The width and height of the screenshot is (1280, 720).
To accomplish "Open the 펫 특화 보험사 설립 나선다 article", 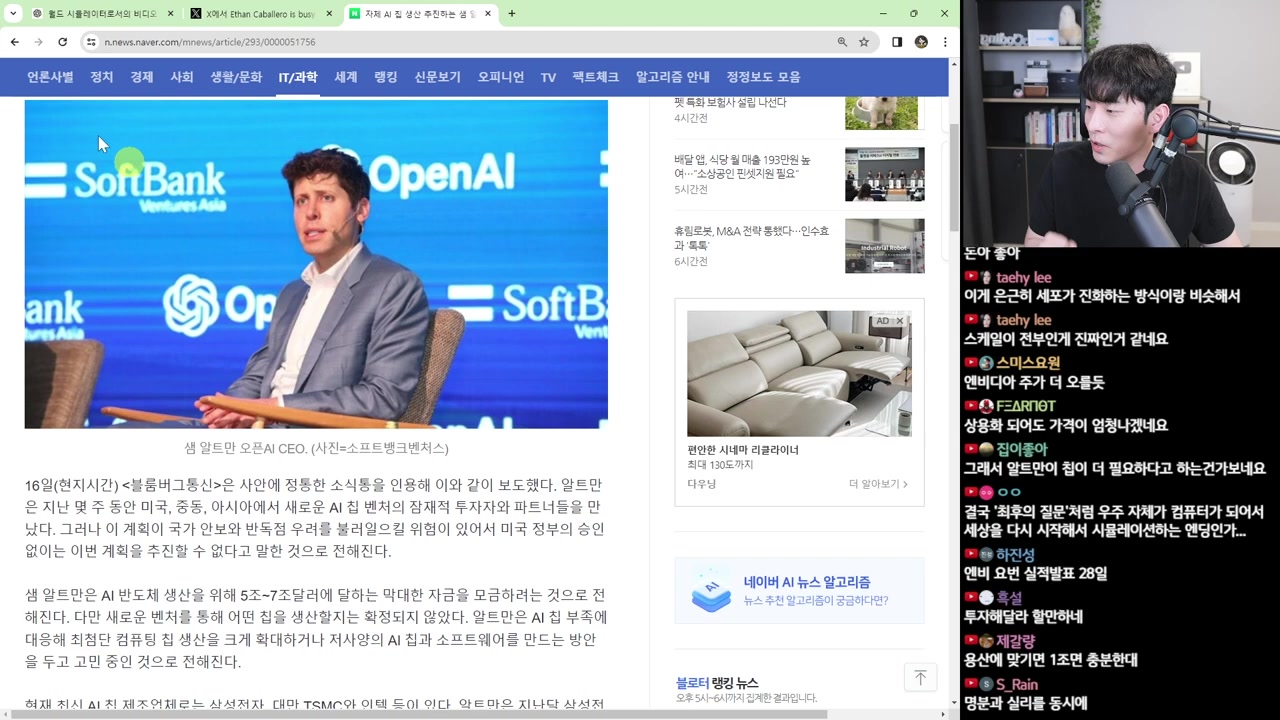I will (730, 102).
